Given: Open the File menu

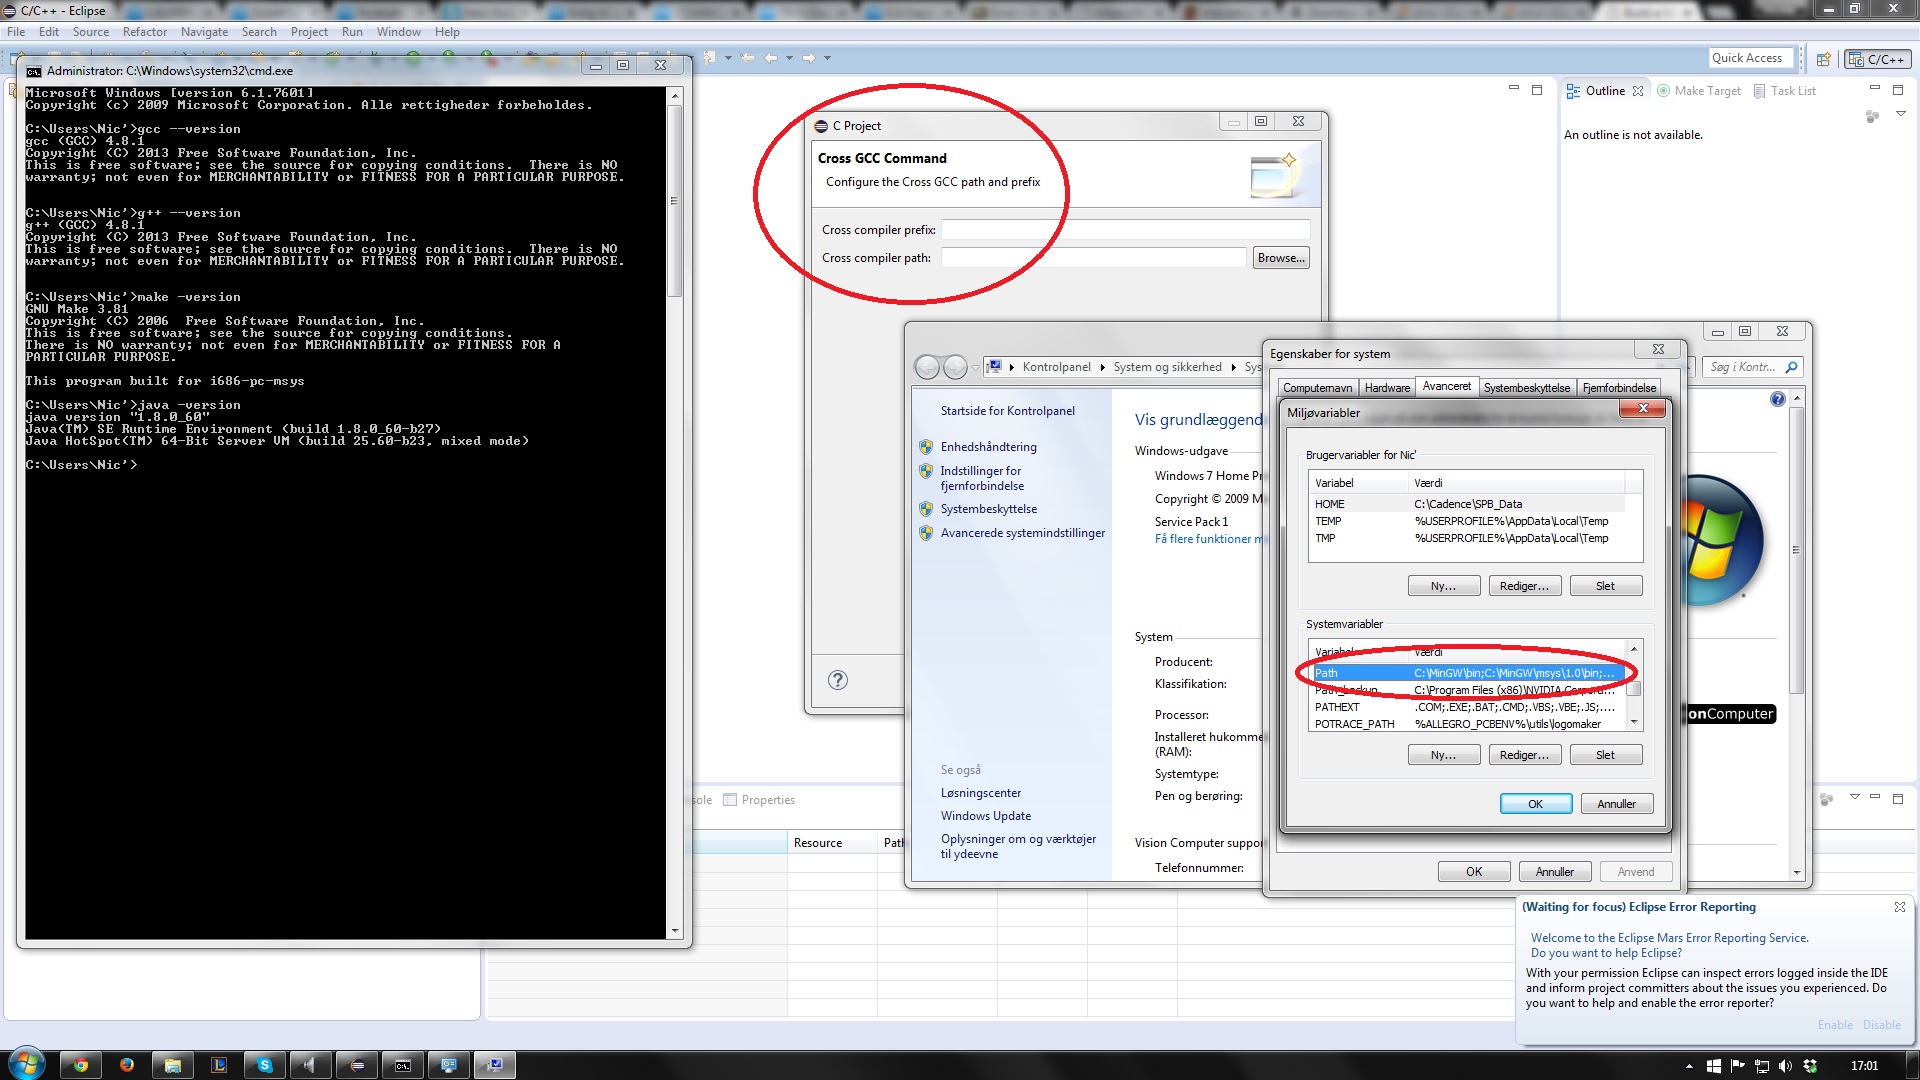Looking at the screenshot, I should 16,32.
